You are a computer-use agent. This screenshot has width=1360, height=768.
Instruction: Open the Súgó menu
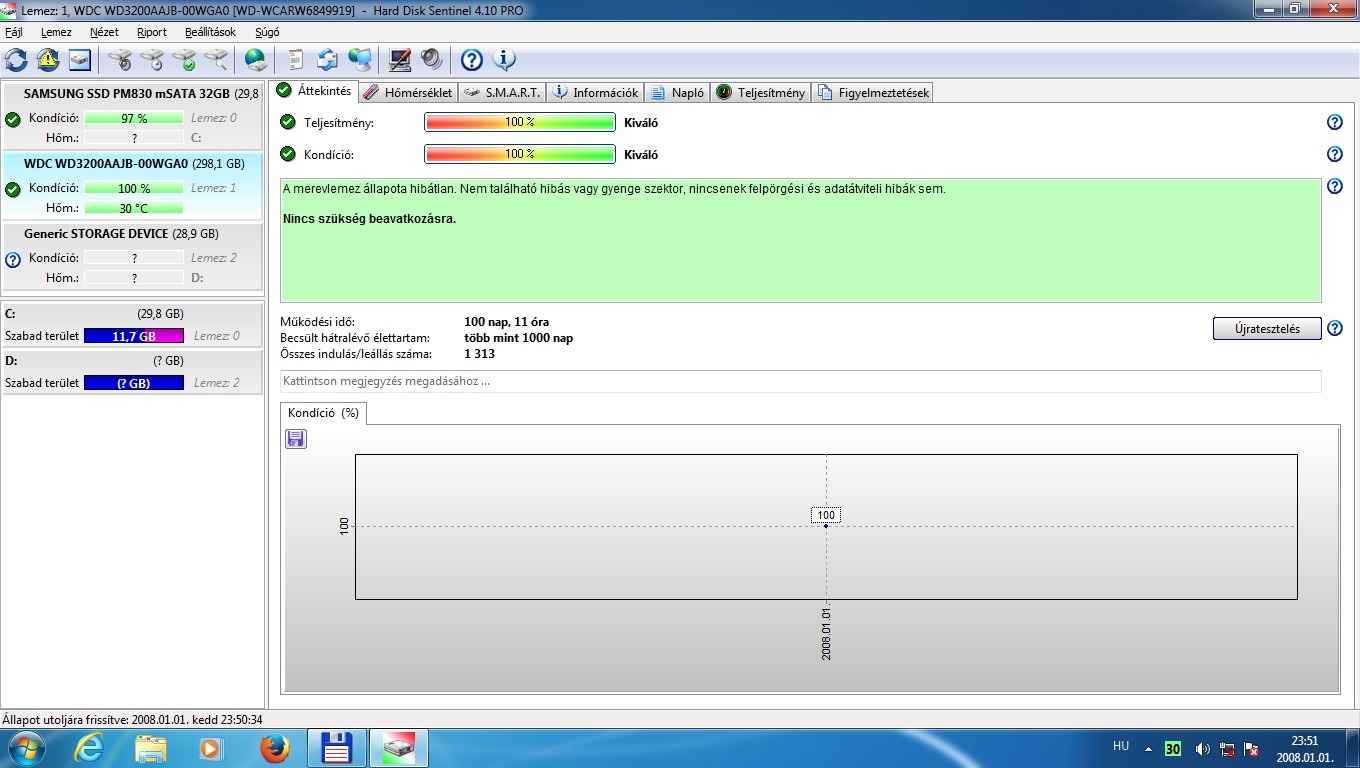267,32
